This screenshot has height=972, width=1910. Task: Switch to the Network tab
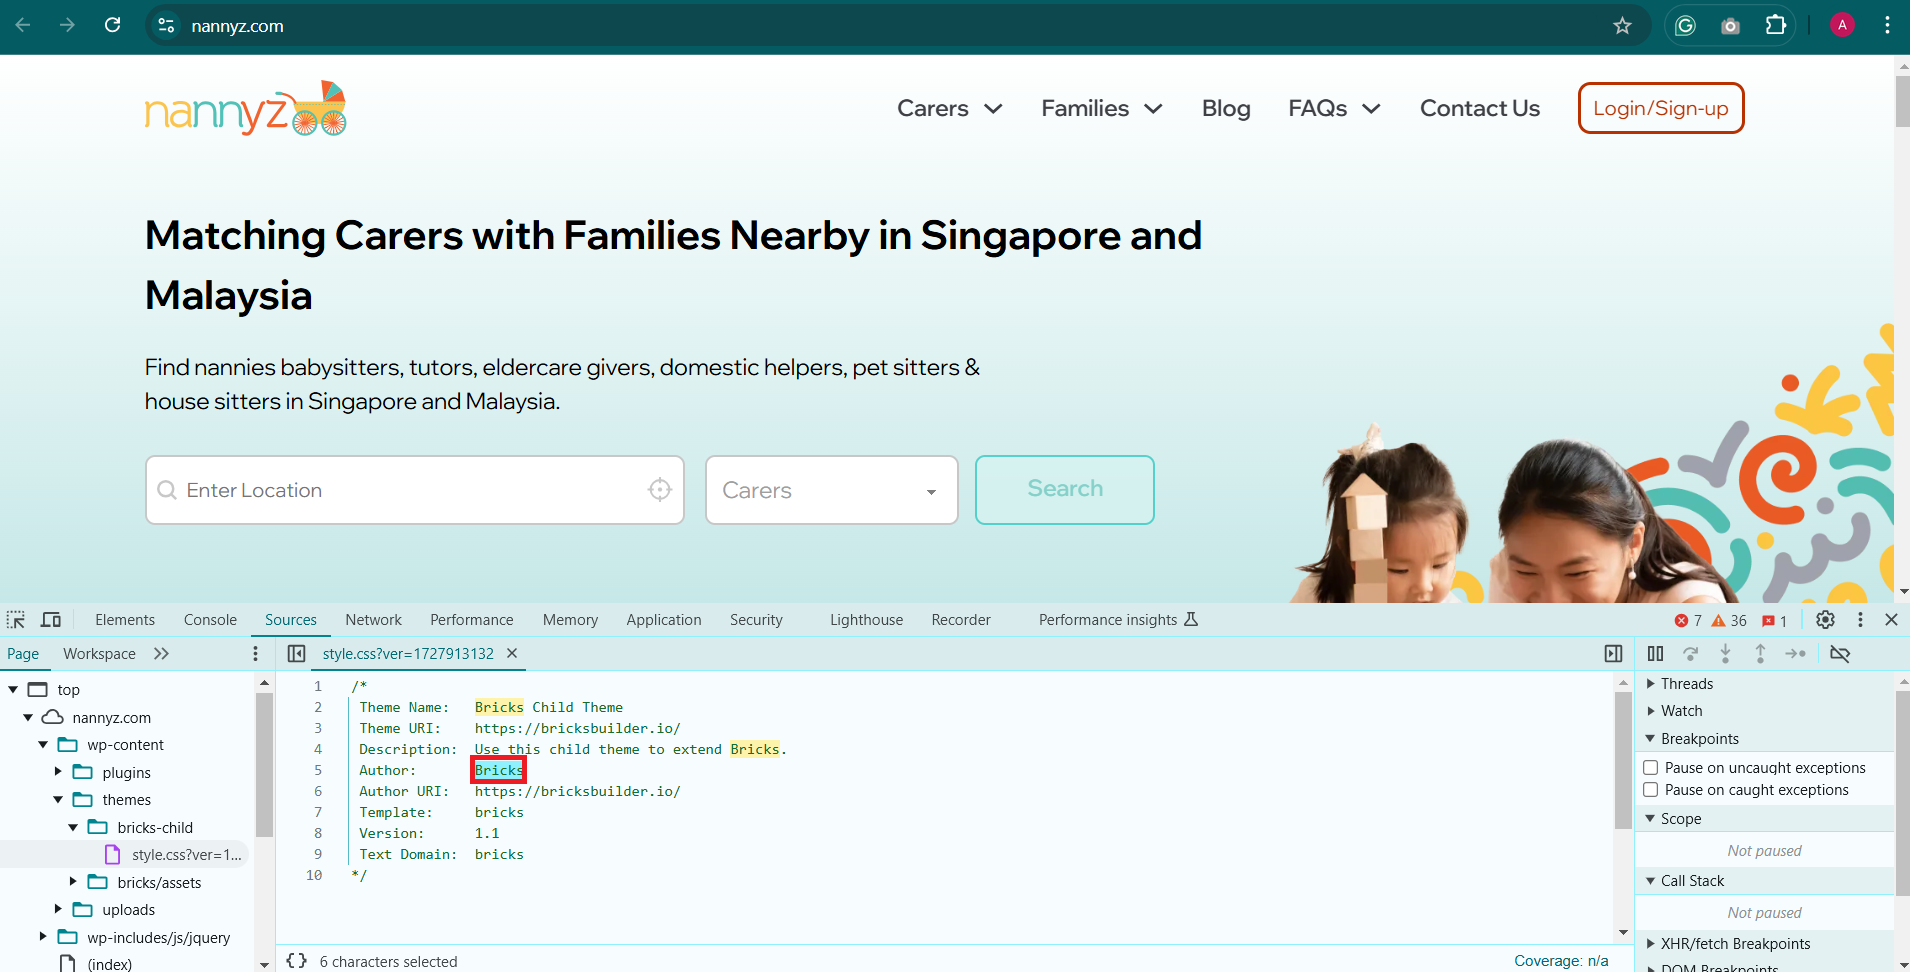(x=373, y=620)
